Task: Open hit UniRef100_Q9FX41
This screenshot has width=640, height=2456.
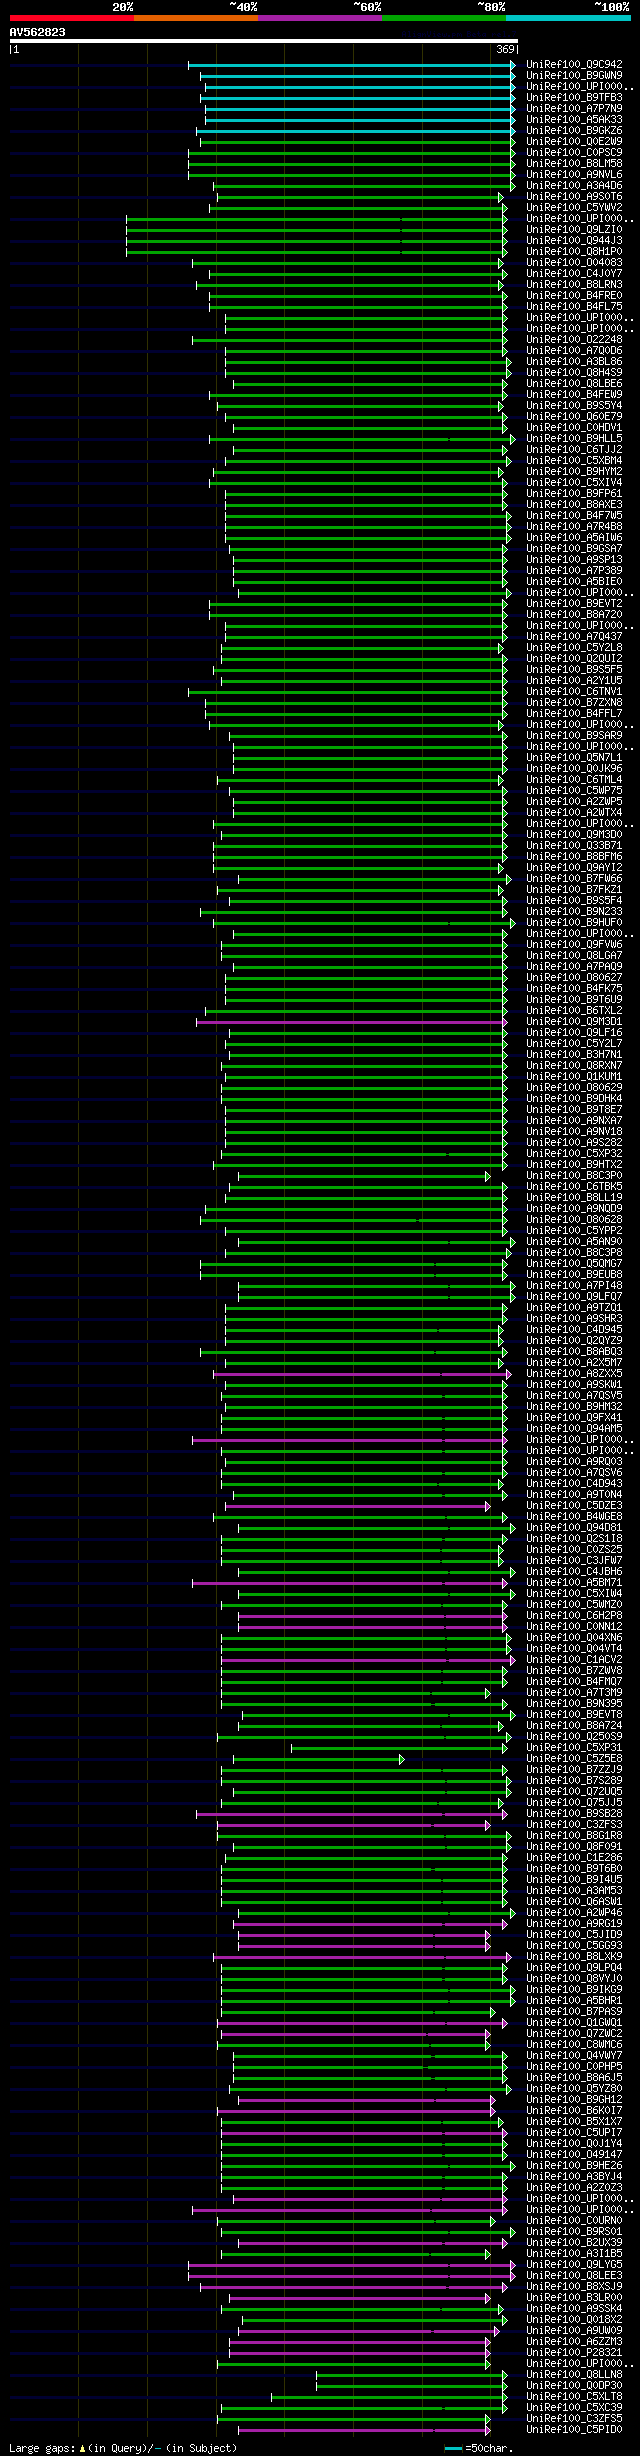Action: pos(574,1417)
